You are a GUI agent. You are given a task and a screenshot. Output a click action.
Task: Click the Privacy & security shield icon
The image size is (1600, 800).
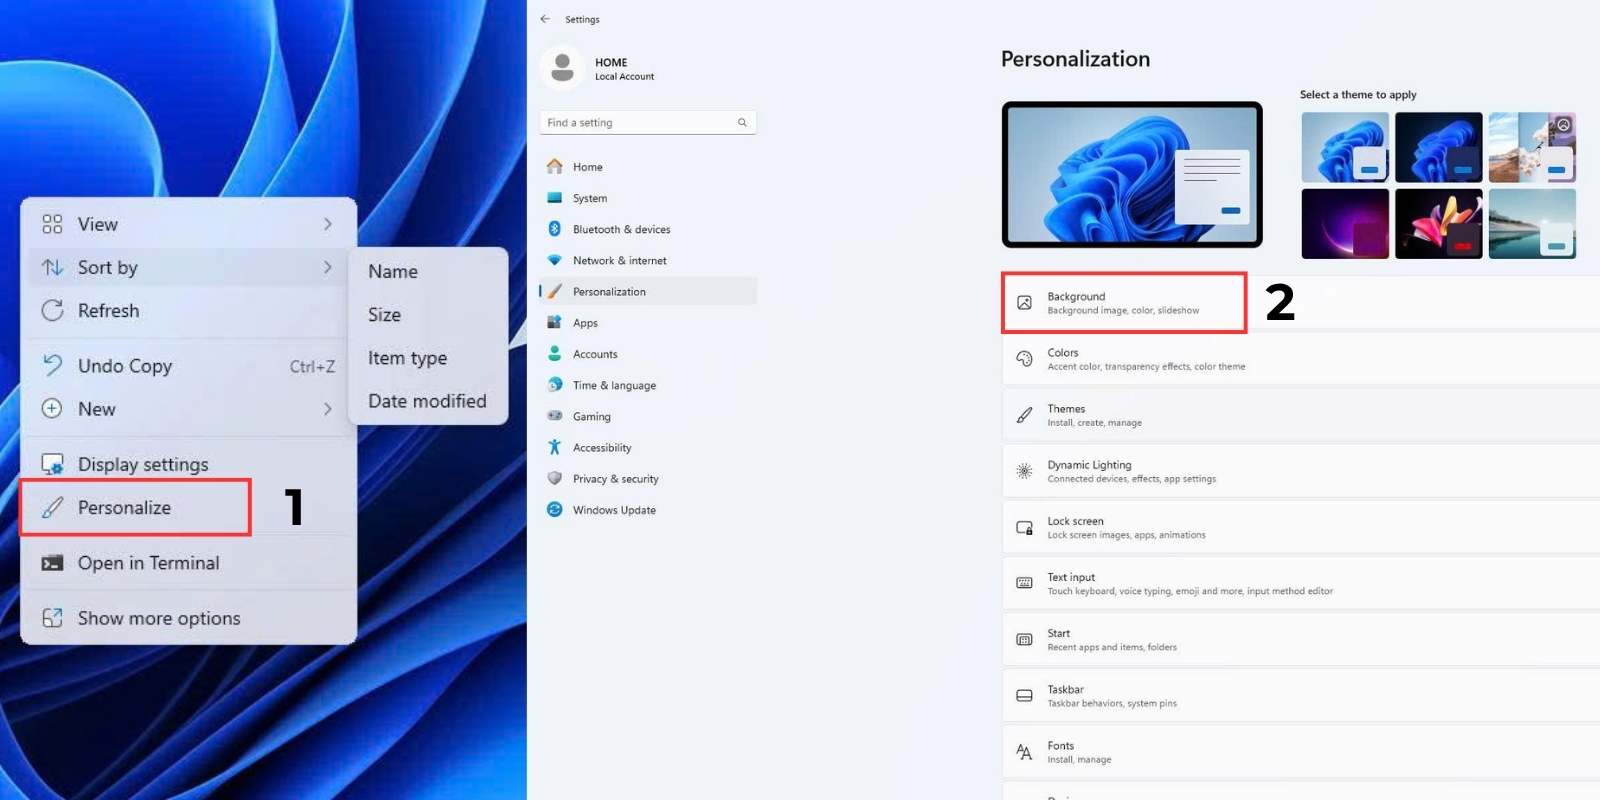tap(554, 478)
